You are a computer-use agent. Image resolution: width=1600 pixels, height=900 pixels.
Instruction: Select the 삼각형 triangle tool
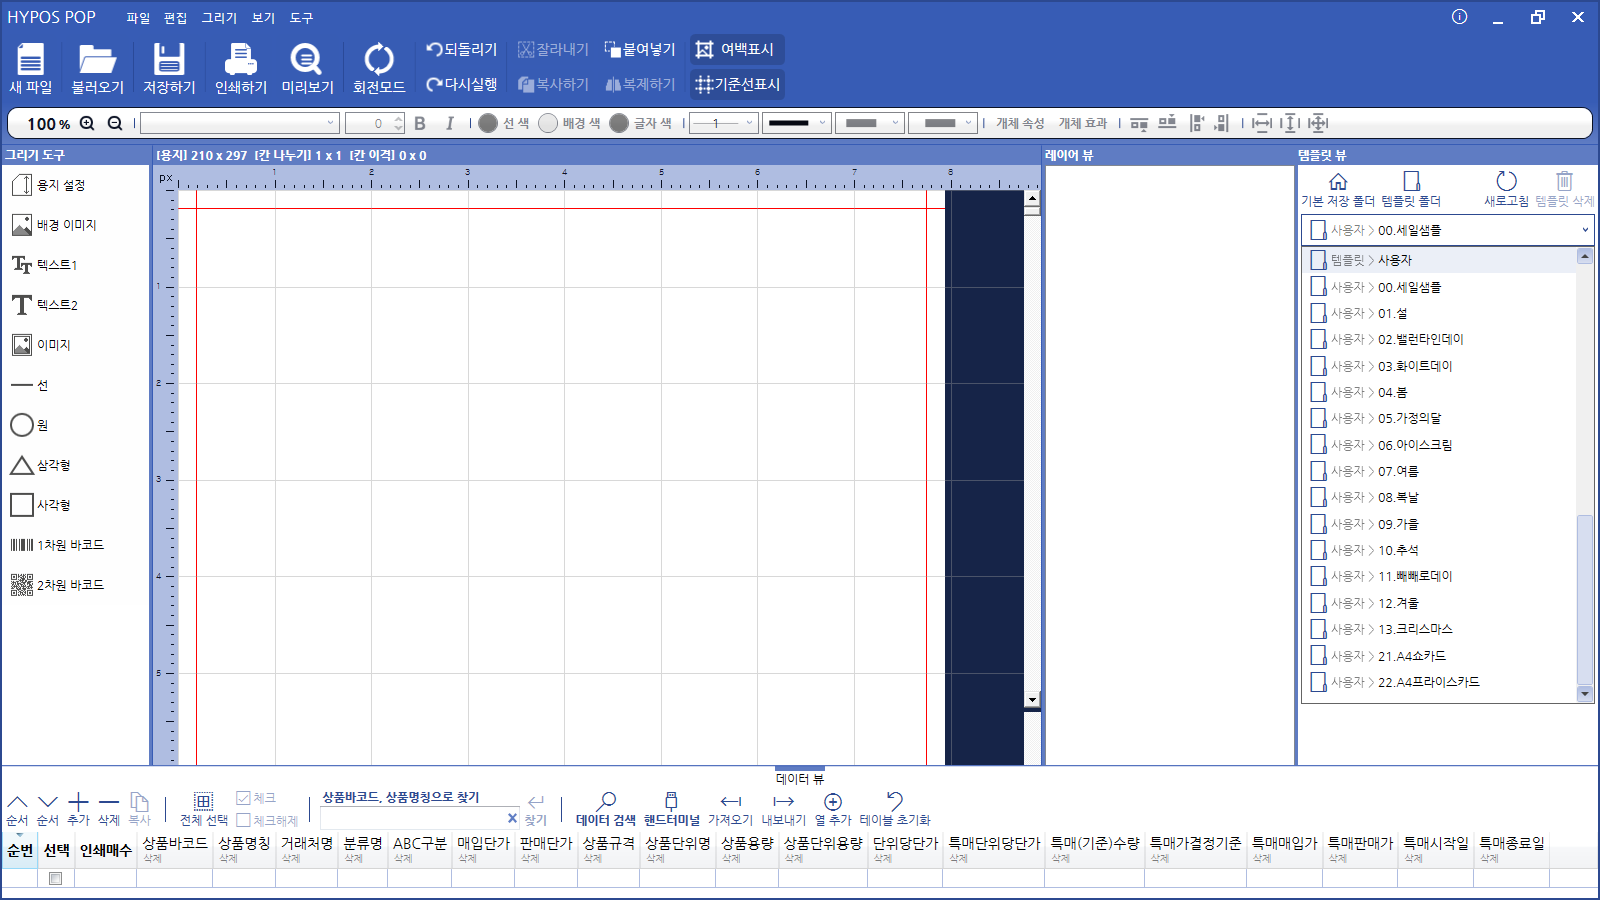[40, 465]
